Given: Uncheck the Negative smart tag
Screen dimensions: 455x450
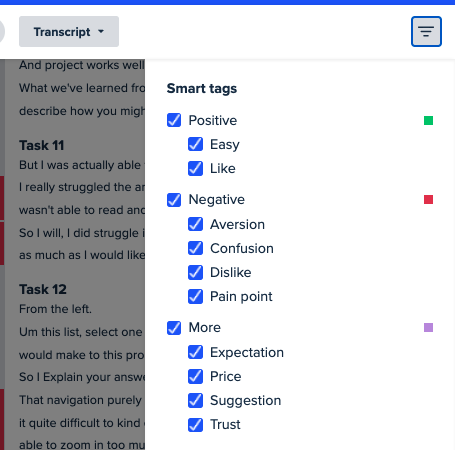Looking at the screenshot, I should 174,200.
